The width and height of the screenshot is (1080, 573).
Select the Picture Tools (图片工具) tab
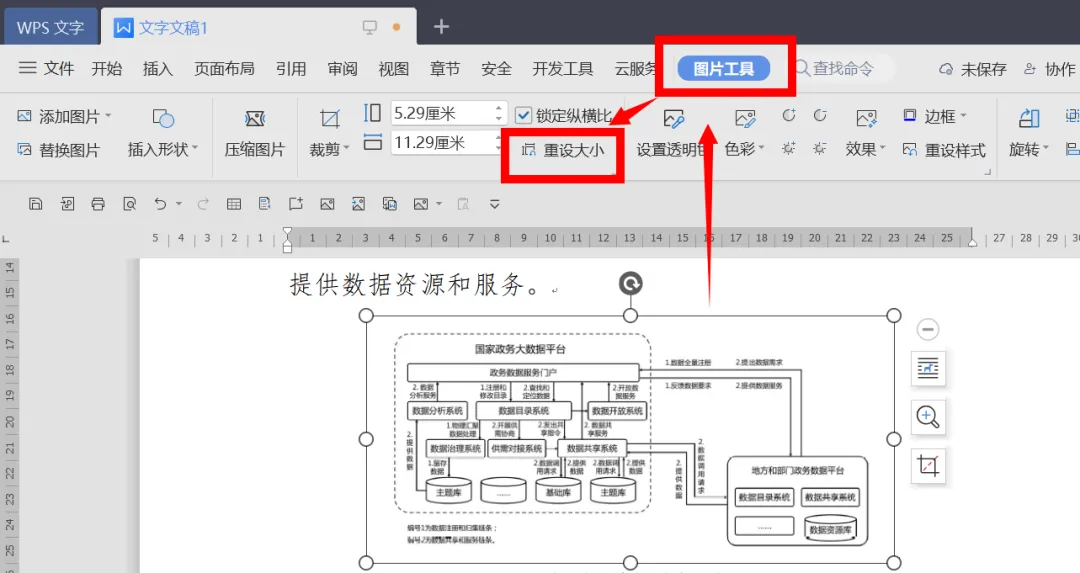pyautogui.click(x=723, y=68)
